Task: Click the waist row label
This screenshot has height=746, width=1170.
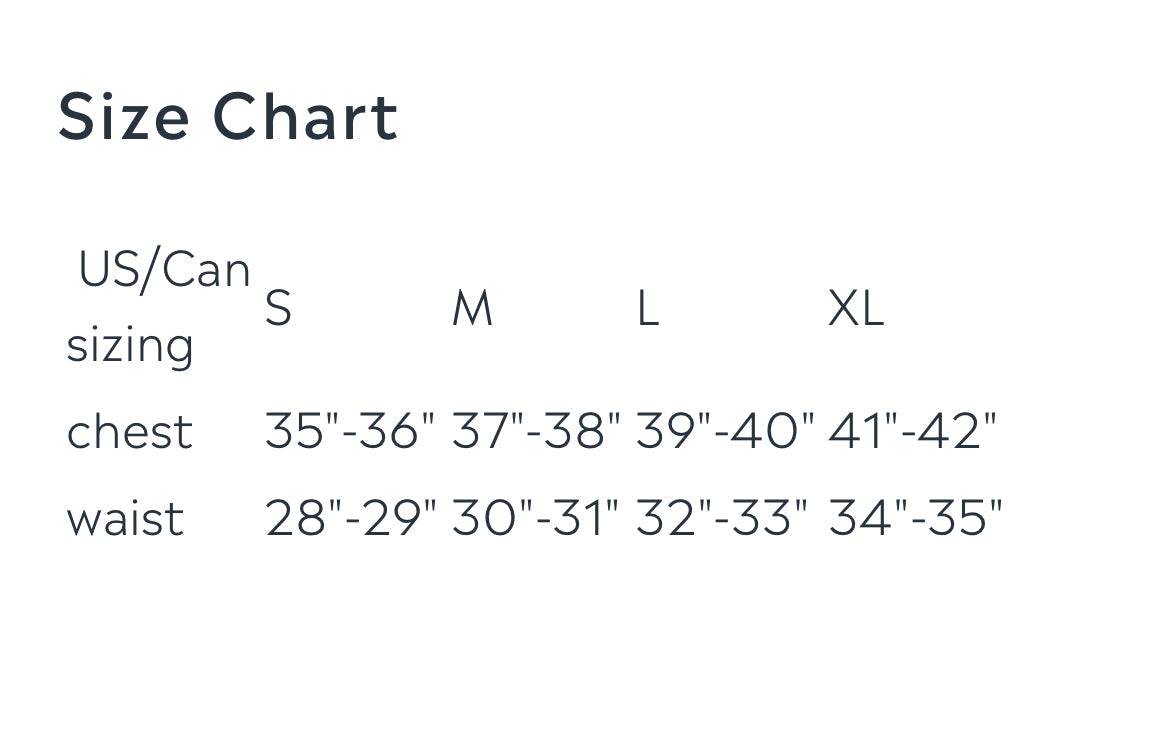Action: 125,519
